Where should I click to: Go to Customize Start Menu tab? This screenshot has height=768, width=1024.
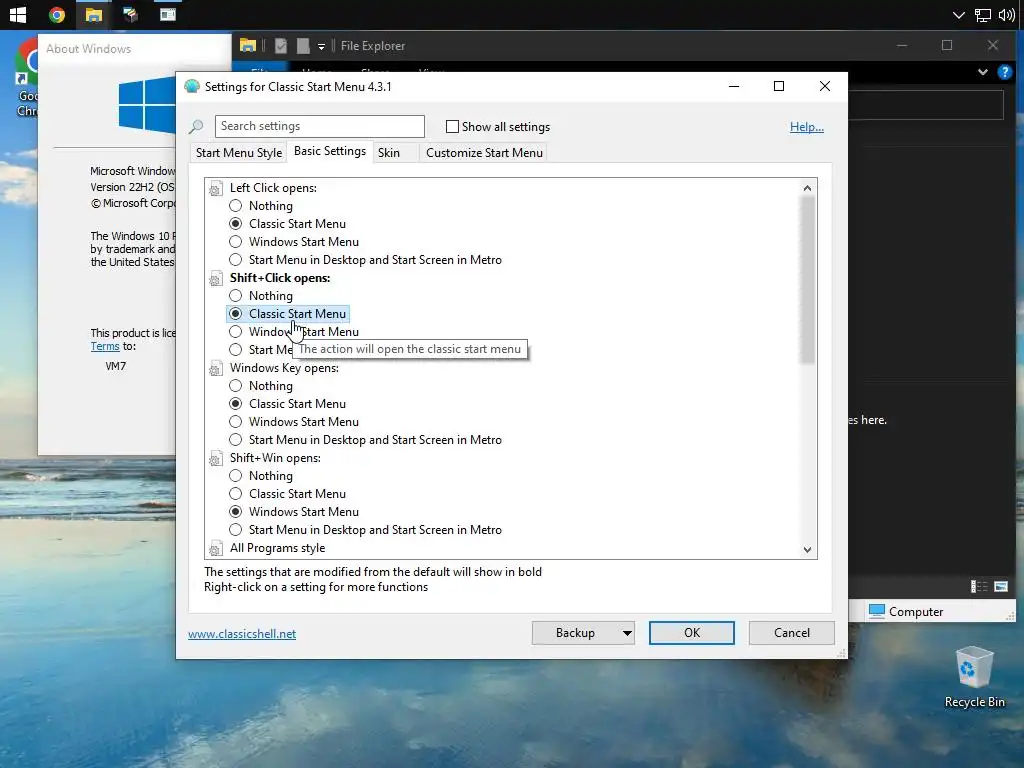(x=484, y=153)
